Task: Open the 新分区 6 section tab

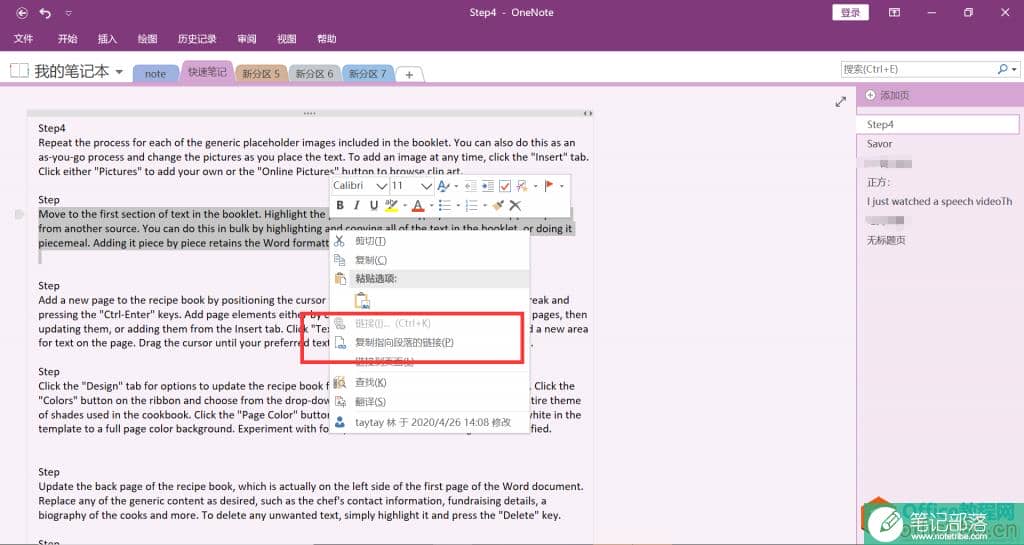Action: pos(314,74)
